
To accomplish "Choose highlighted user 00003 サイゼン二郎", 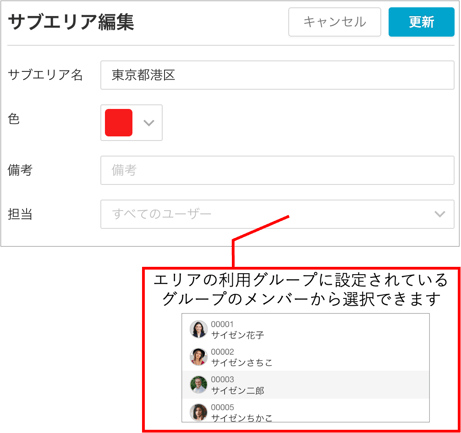I will point(305,385).
